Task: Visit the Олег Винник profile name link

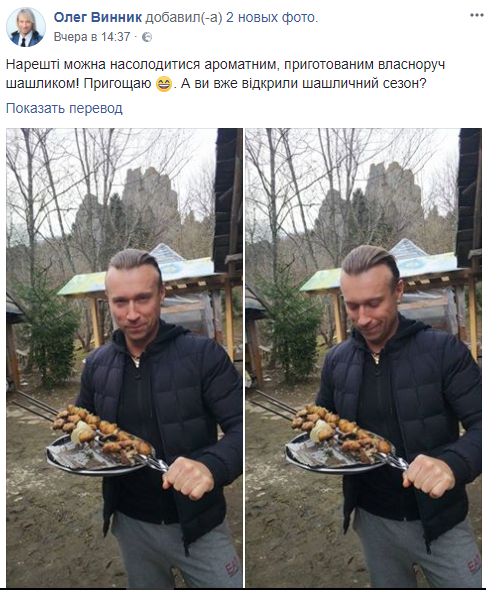Action: (98, 17)
